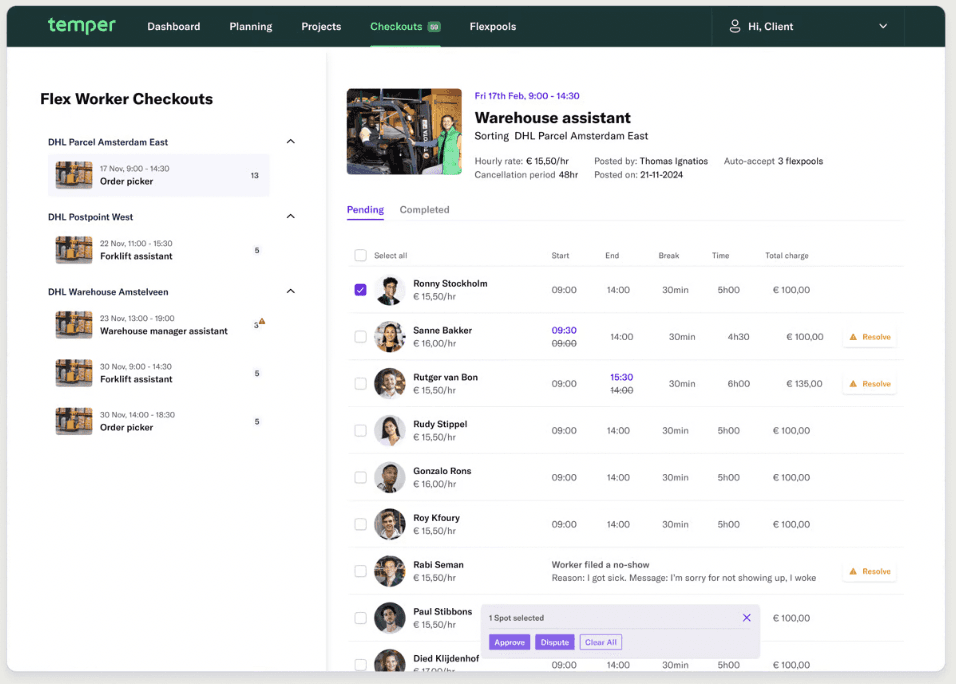
Task: Click Rutger van Bon's adjusted end 15:30
Action: tap(622, 377)
